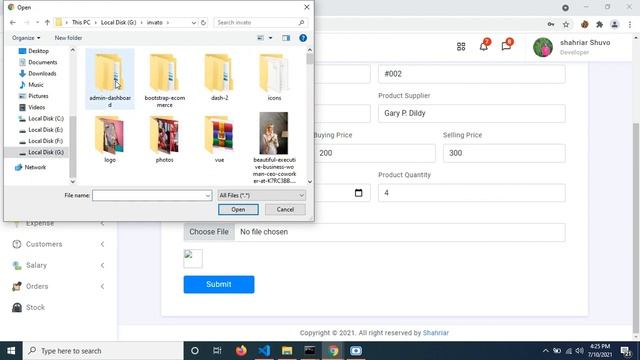Viewport: 640px width, 360px height.
Task: Click the Choose File button
Action: (209, 232)
